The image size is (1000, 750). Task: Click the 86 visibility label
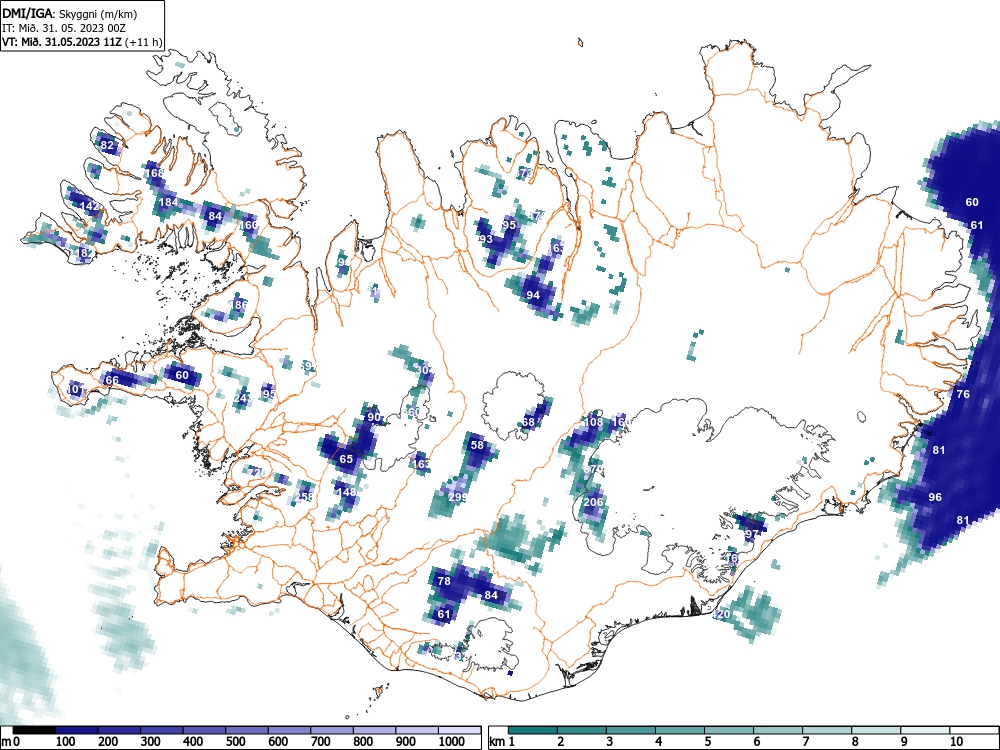tap(240, 305)
